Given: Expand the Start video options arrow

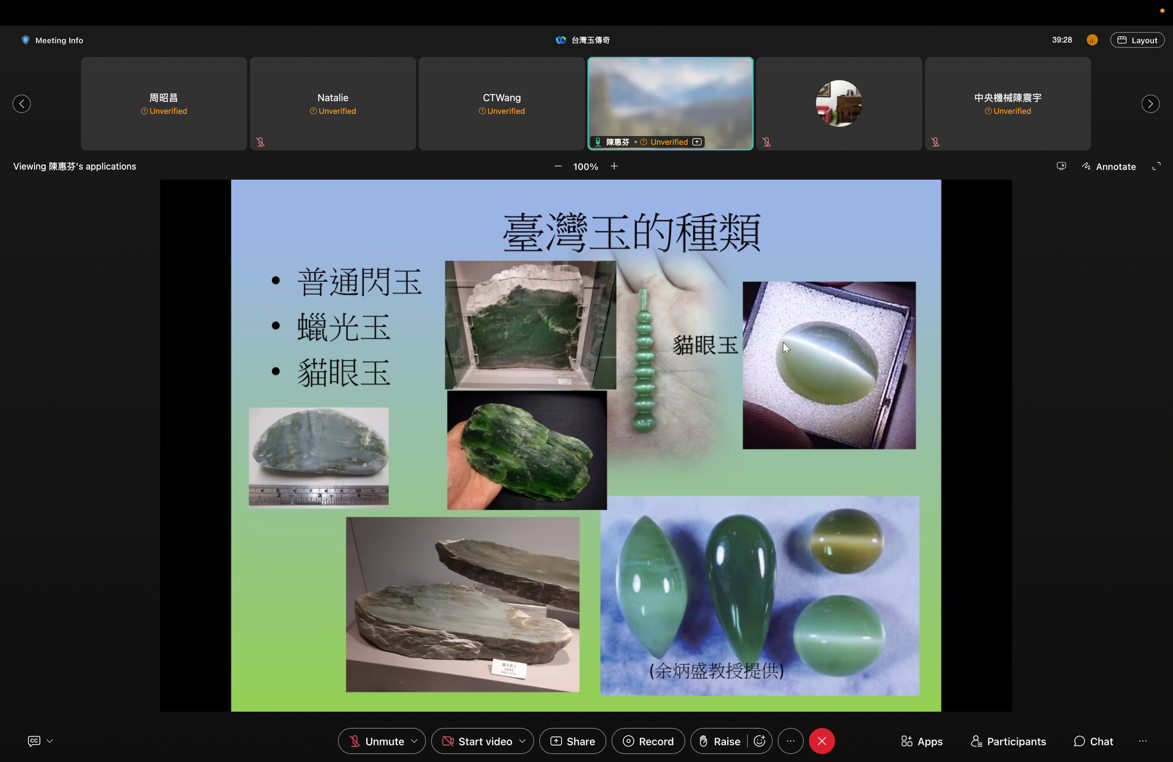Looking at the screenshot, I should (522, 741).
